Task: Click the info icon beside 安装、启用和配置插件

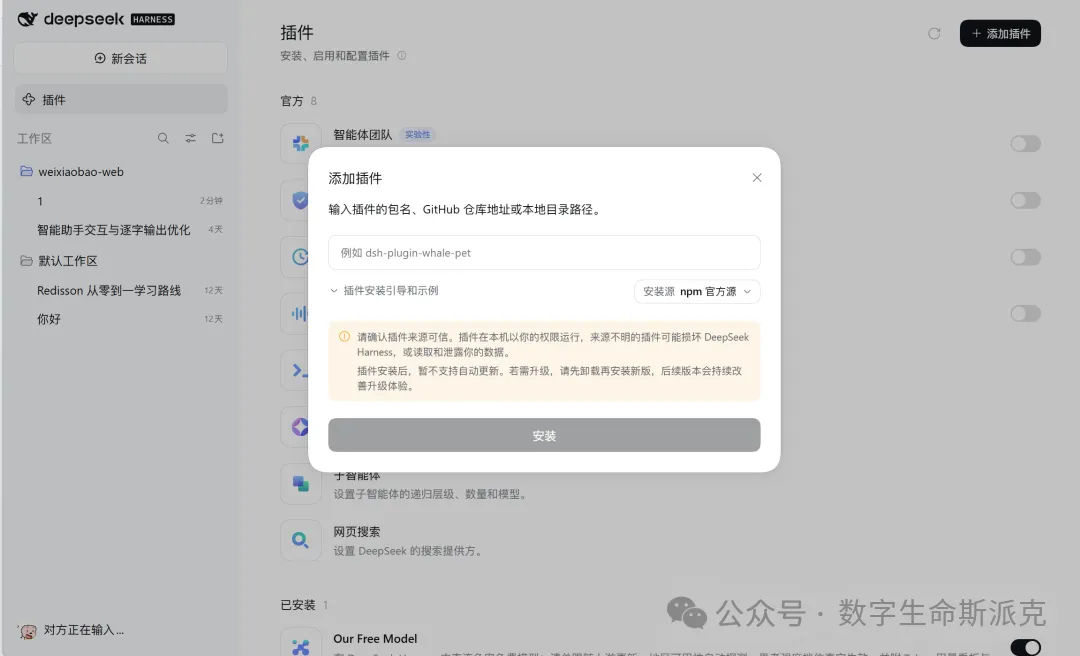Action: coord(402,56)
